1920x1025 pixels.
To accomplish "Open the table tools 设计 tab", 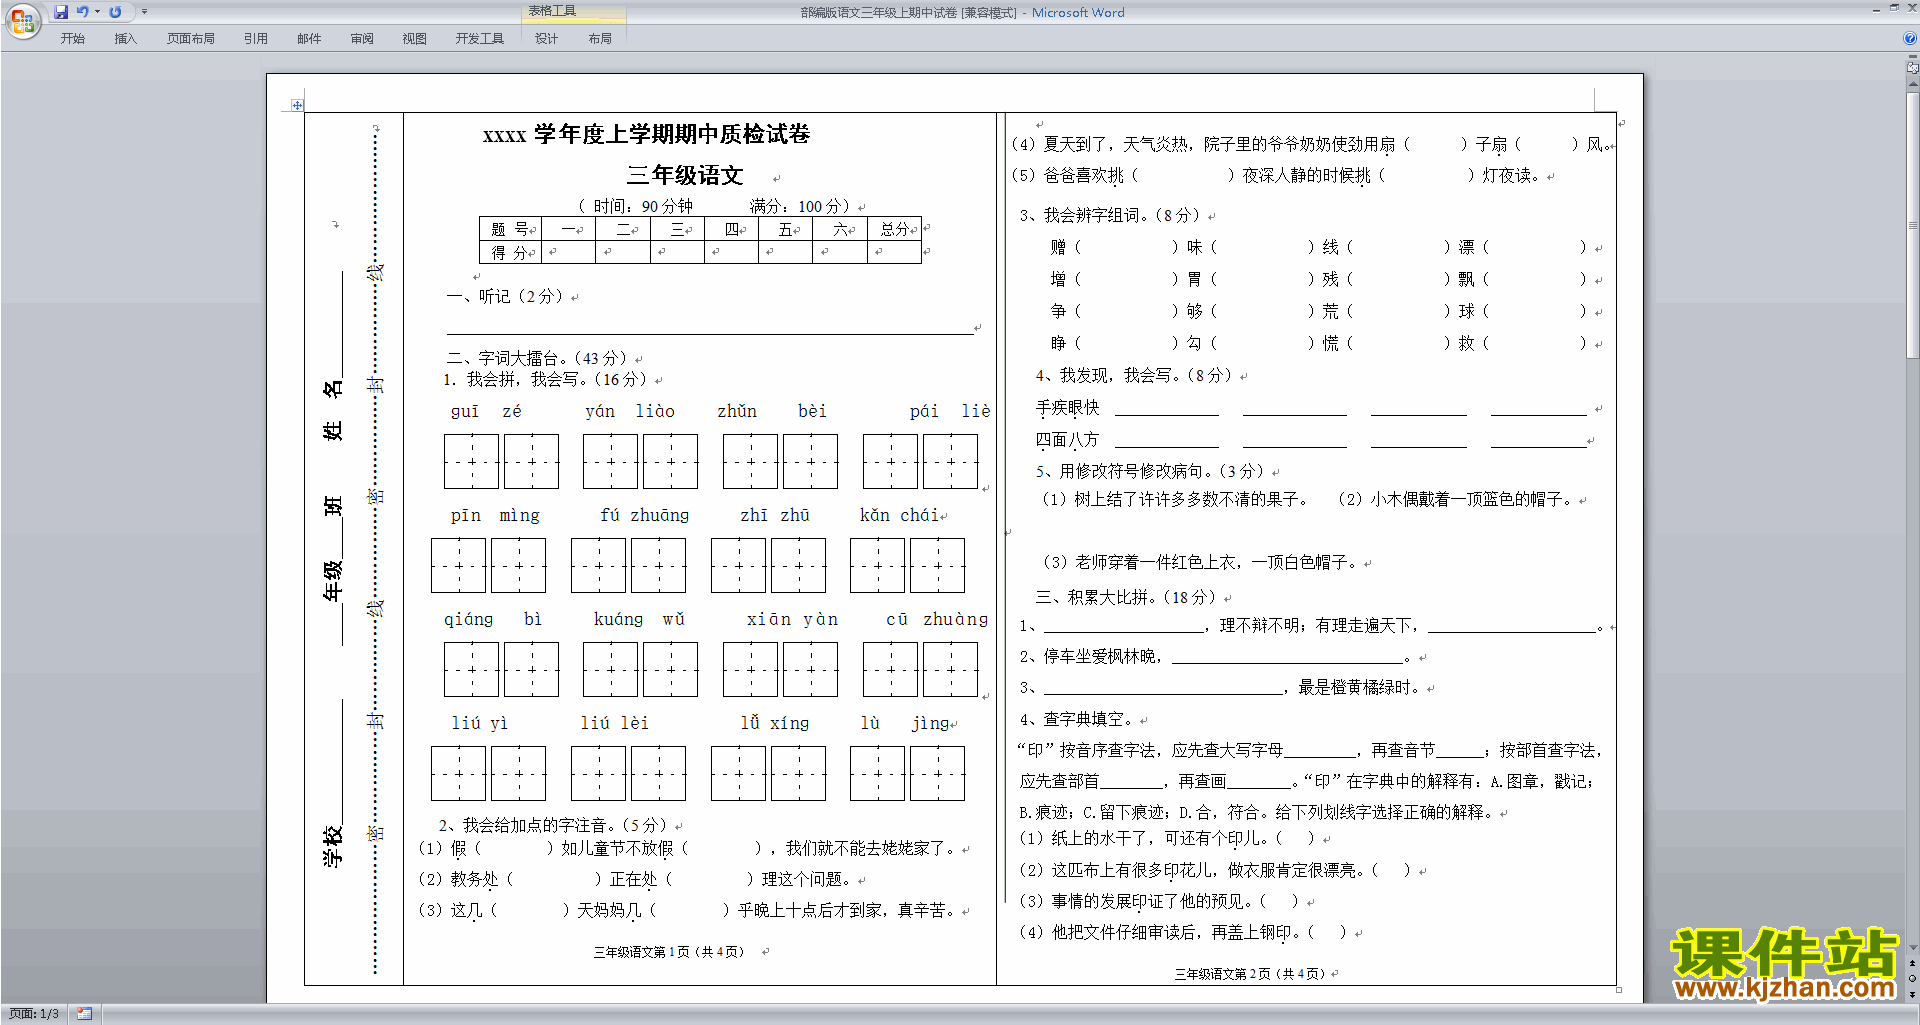I will [x=546, y=39].
